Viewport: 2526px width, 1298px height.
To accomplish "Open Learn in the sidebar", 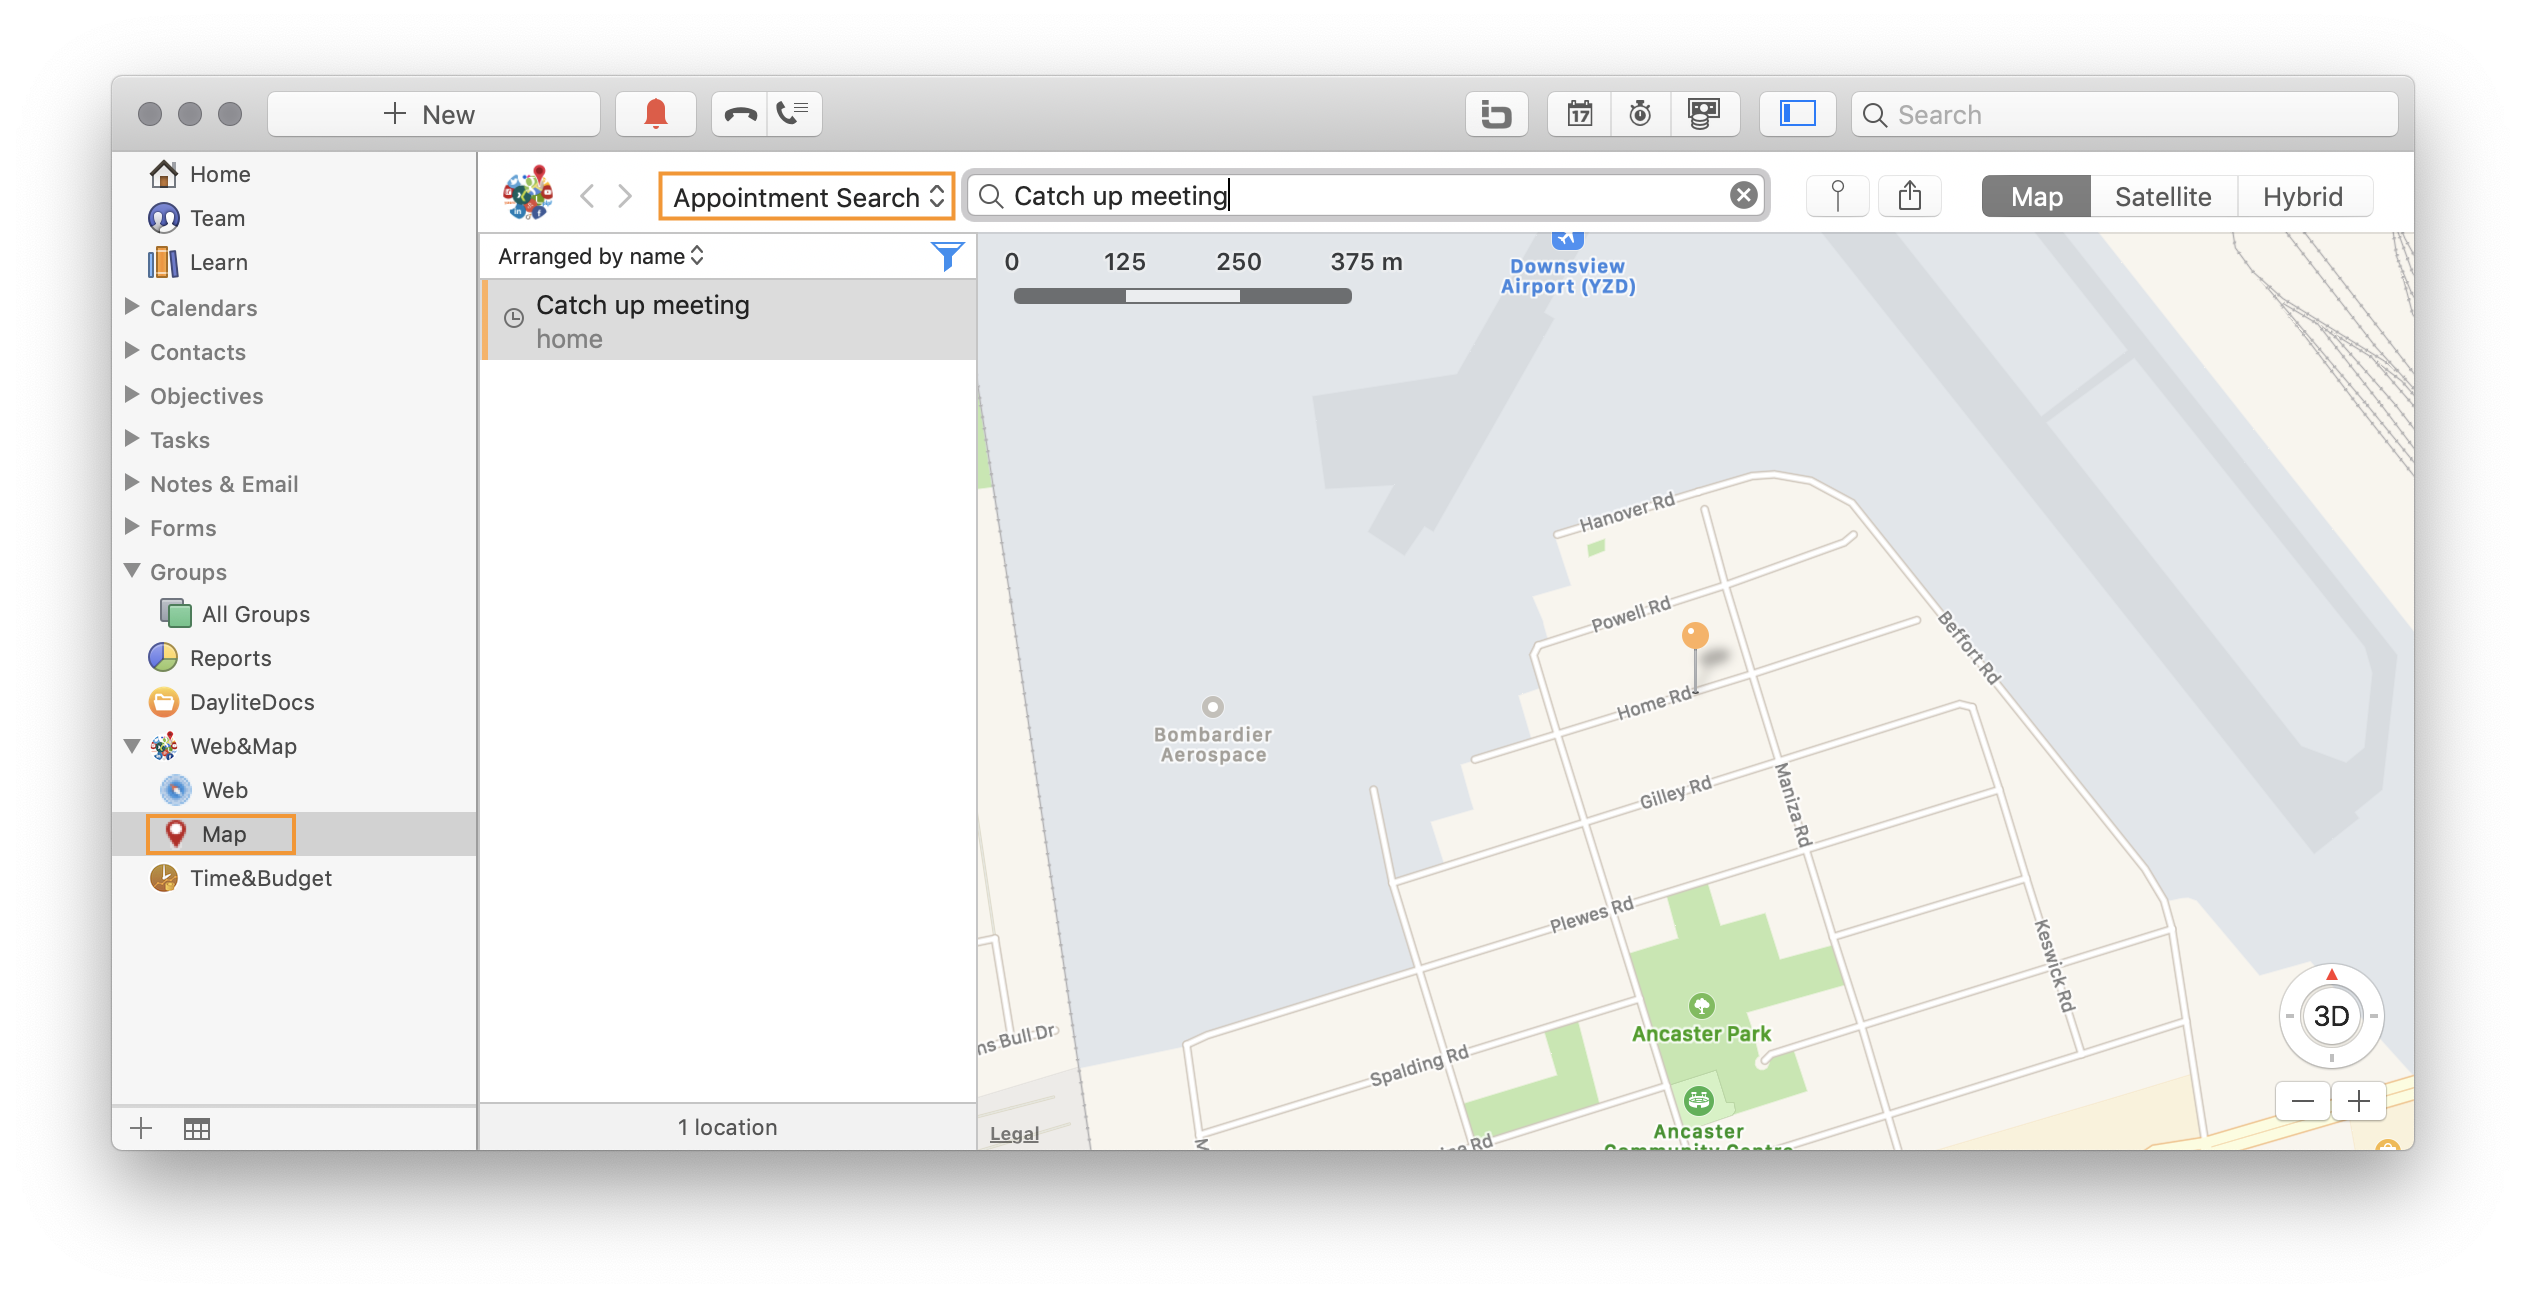I will click(198, 262).
